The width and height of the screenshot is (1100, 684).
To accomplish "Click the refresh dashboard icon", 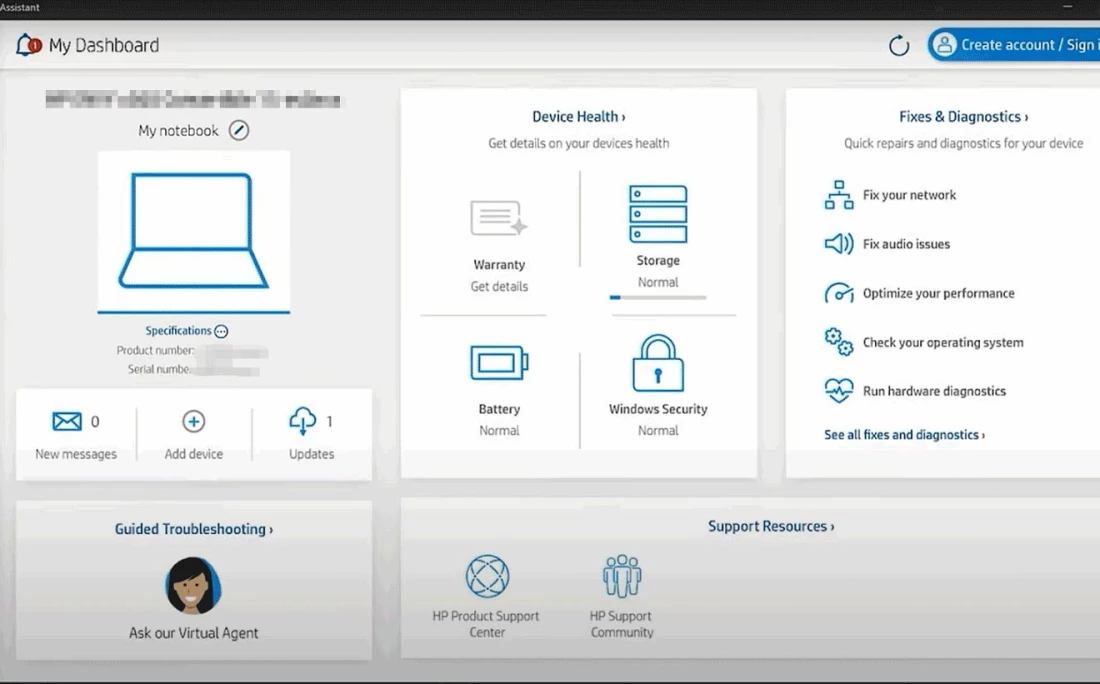I will click(x=899, y=46).
